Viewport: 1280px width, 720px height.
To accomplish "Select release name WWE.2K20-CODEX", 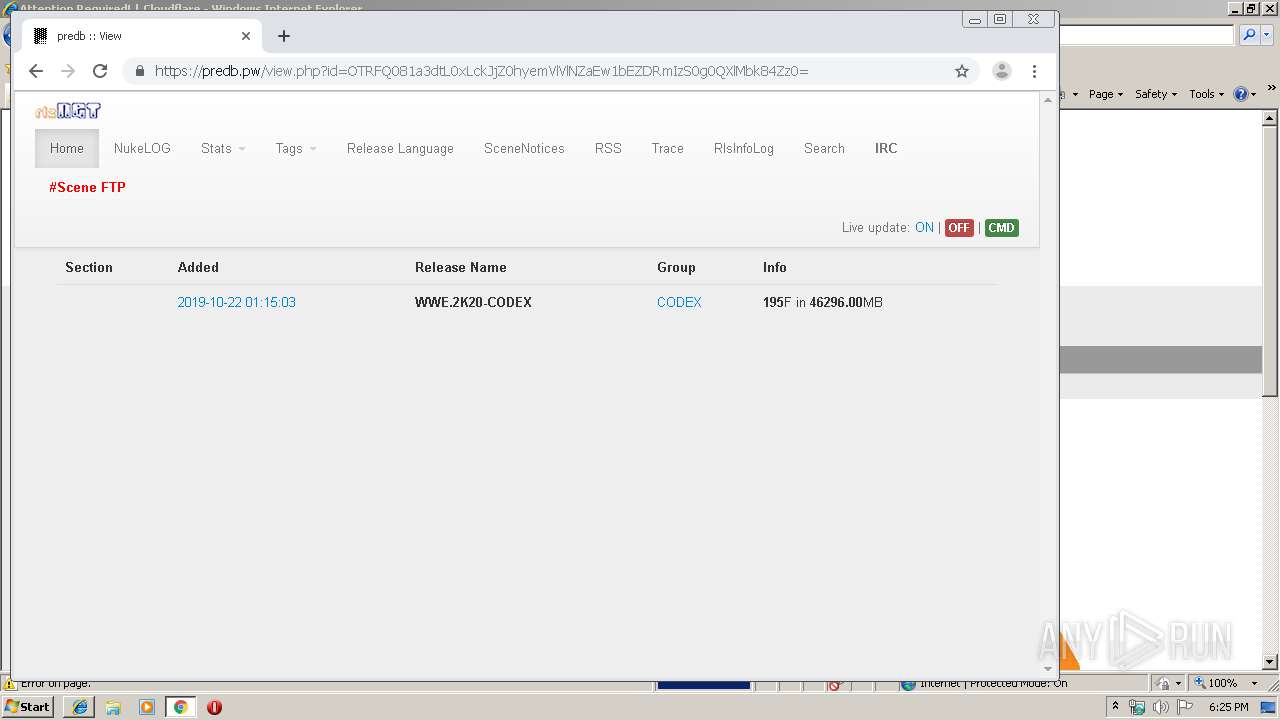I will tap(473, 302).
